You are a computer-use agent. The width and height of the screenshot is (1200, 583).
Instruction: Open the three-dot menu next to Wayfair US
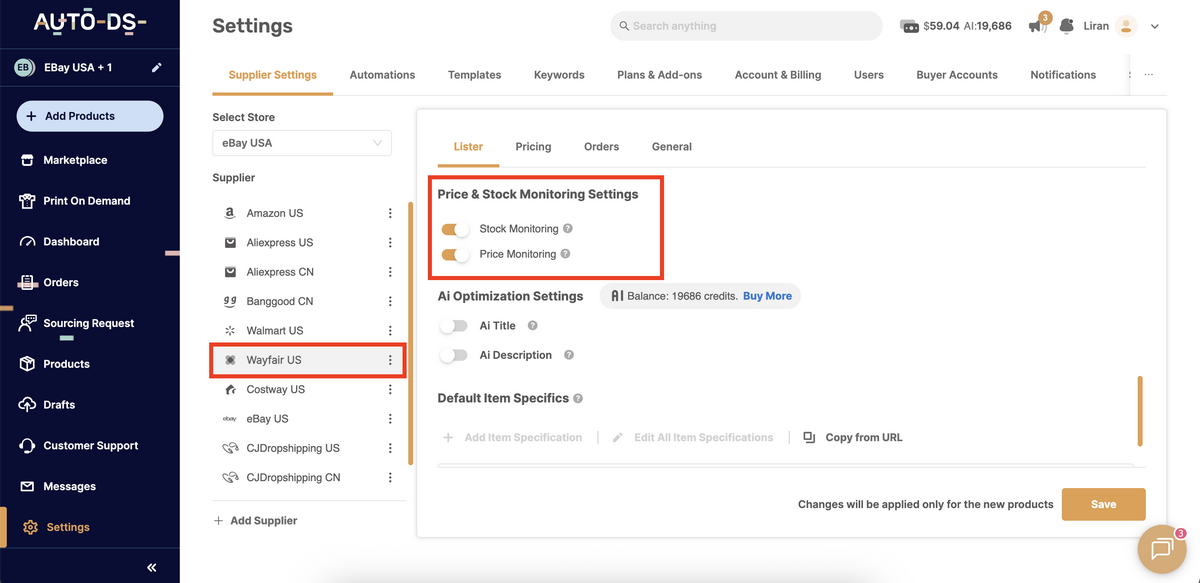pos(390,359)
